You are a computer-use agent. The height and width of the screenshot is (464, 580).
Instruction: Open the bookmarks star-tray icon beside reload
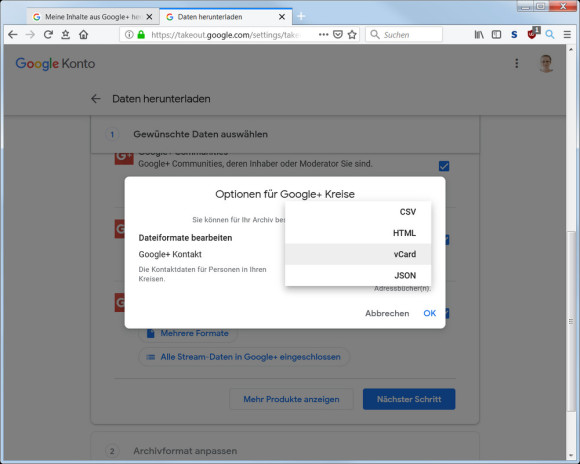click(65, 35)
